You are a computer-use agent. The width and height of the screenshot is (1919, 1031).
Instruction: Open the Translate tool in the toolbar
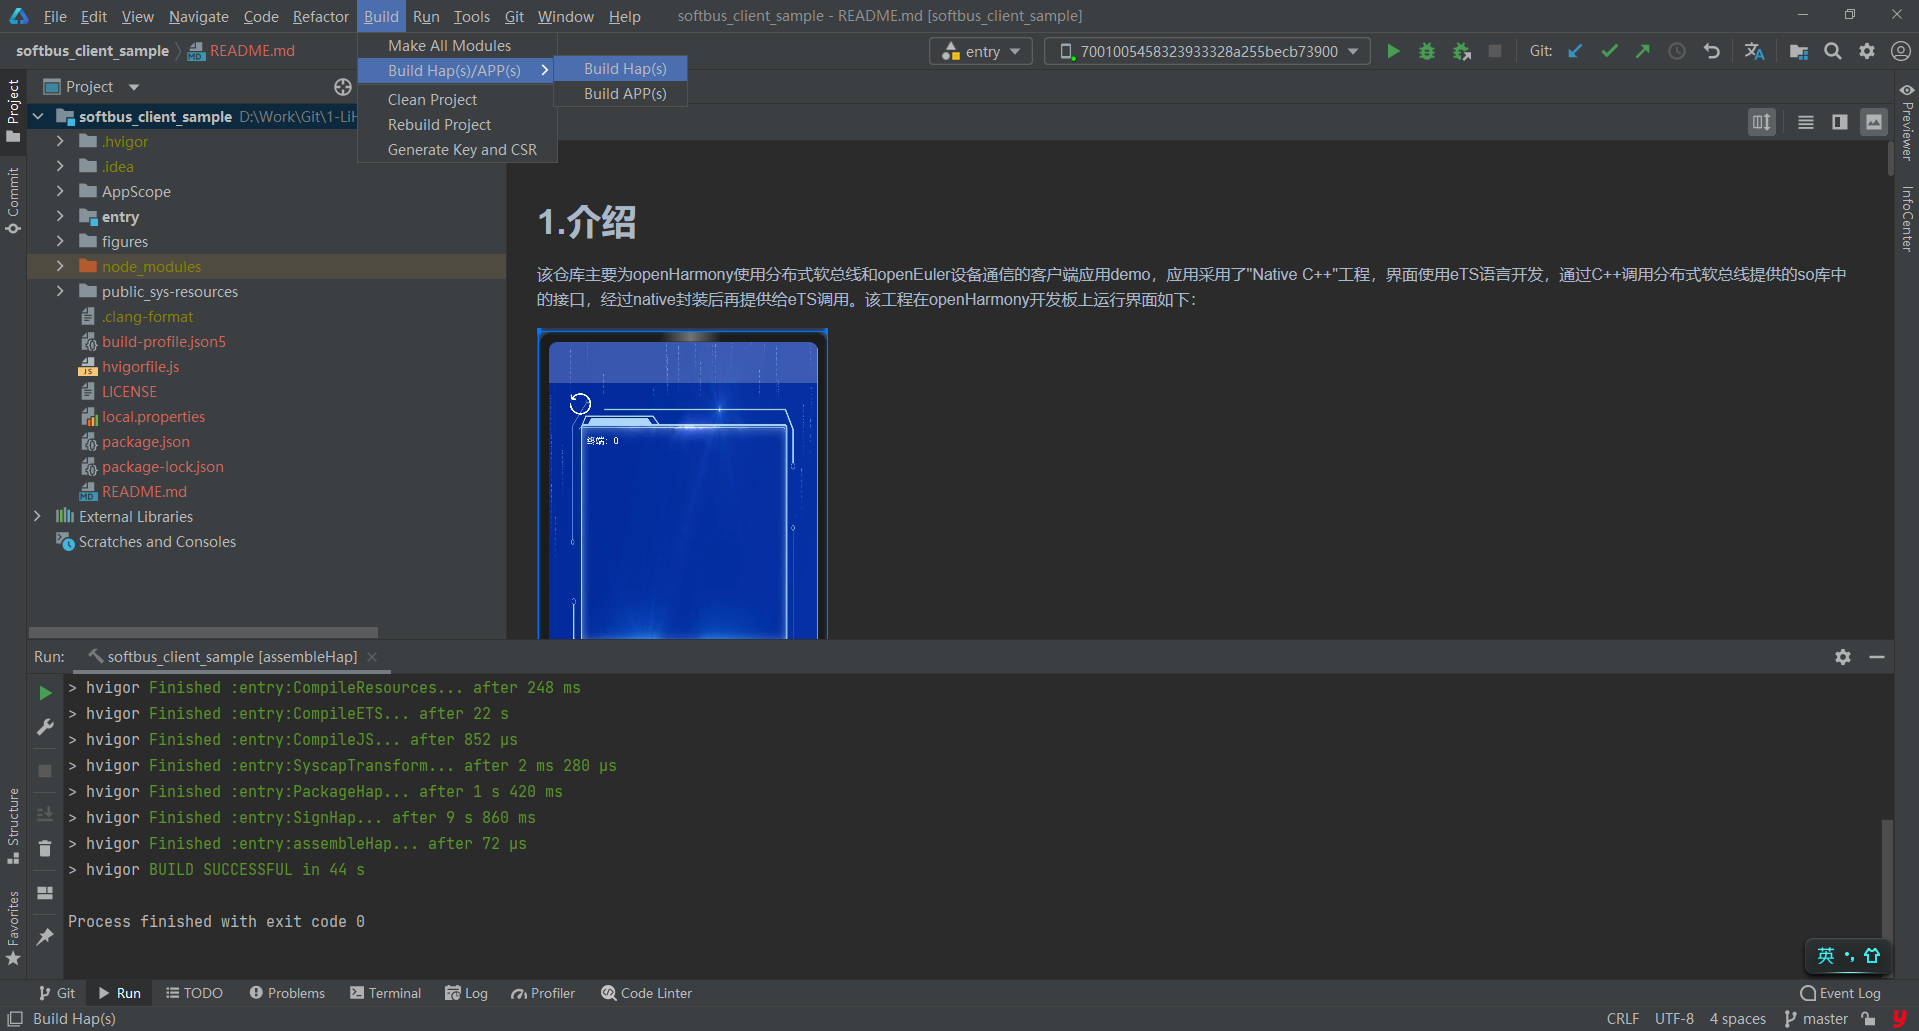[x=1754, y=51]
